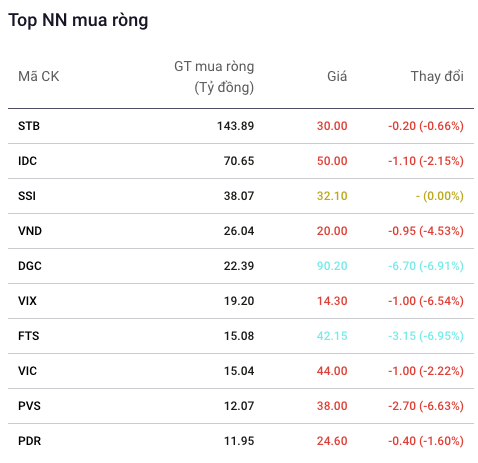Select DGC ticker symbol
The height and width of the screenshot is (463, 478).
click(x=30, y=266)
